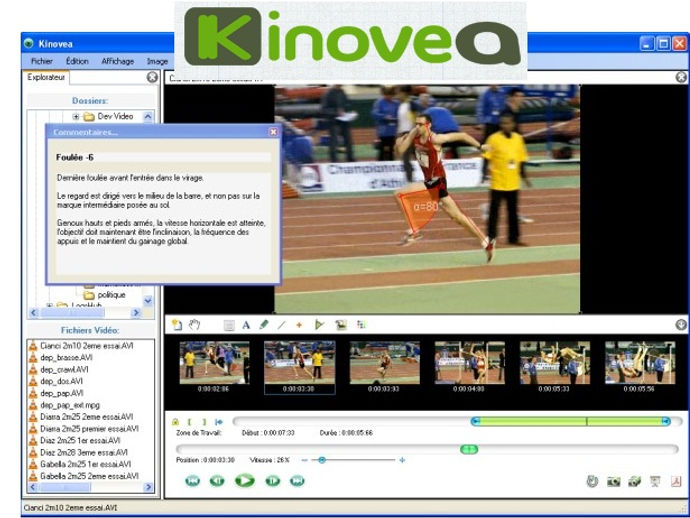690x518 pixels.
Task: Jump to last frame button
Action: (x=297, y=481)
